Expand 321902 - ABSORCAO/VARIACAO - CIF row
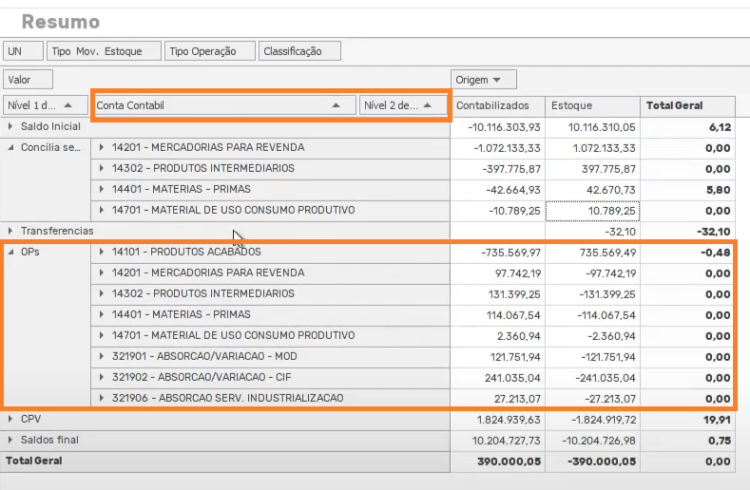 tap(101, 378)
